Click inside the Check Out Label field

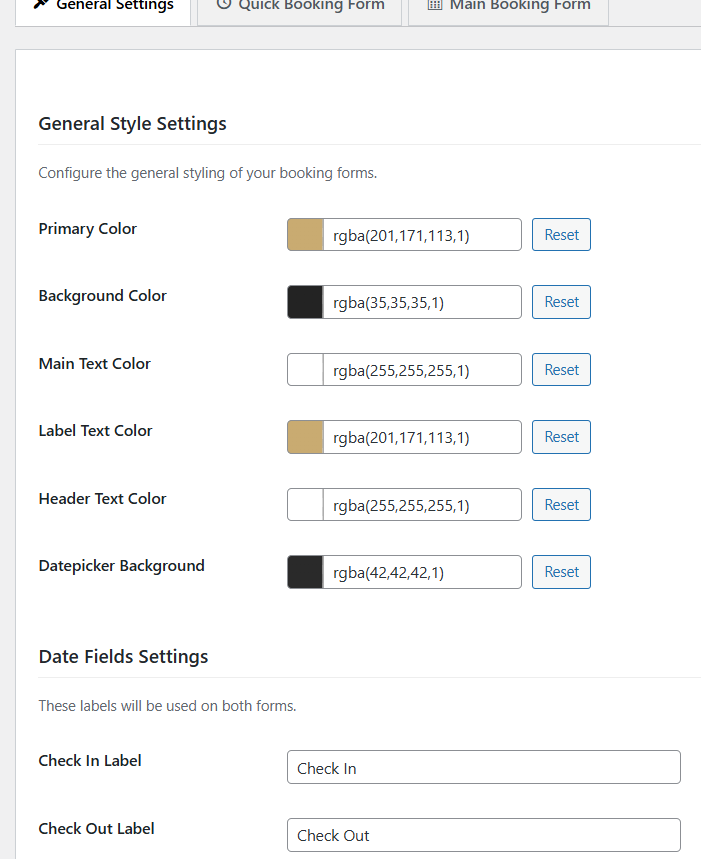(x=483, y=835)
